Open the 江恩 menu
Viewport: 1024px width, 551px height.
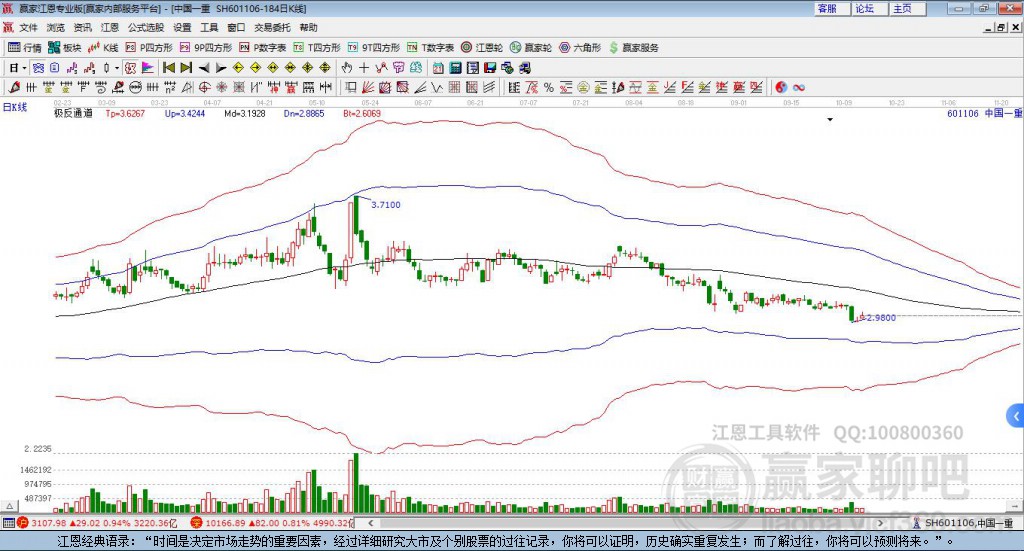point(110,27)
